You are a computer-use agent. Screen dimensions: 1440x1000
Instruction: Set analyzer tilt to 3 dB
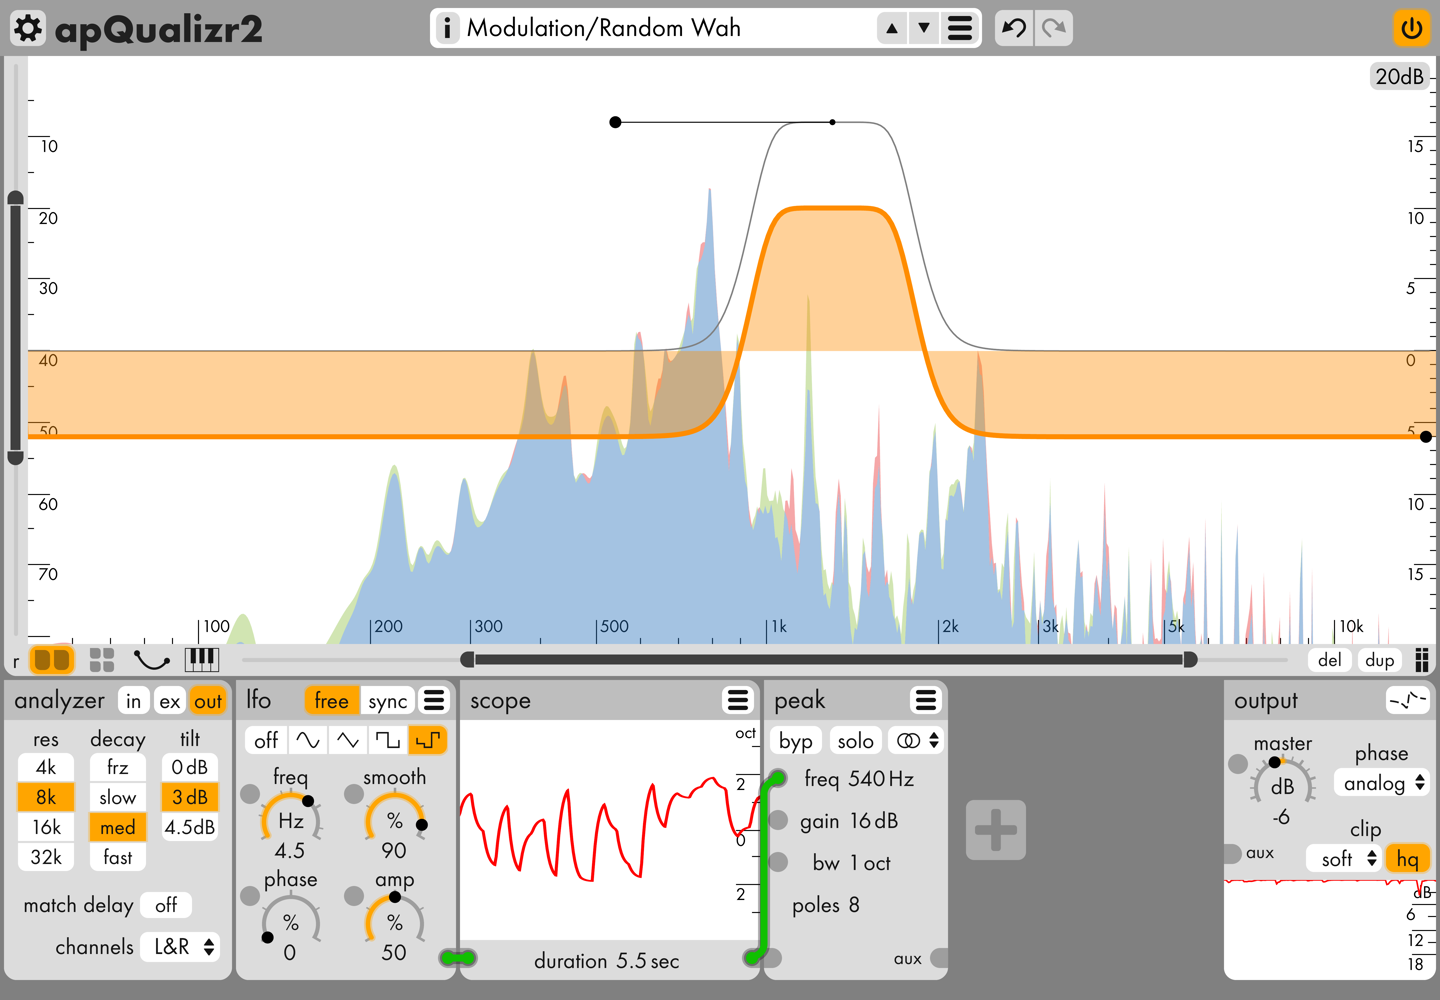point(190,797)
